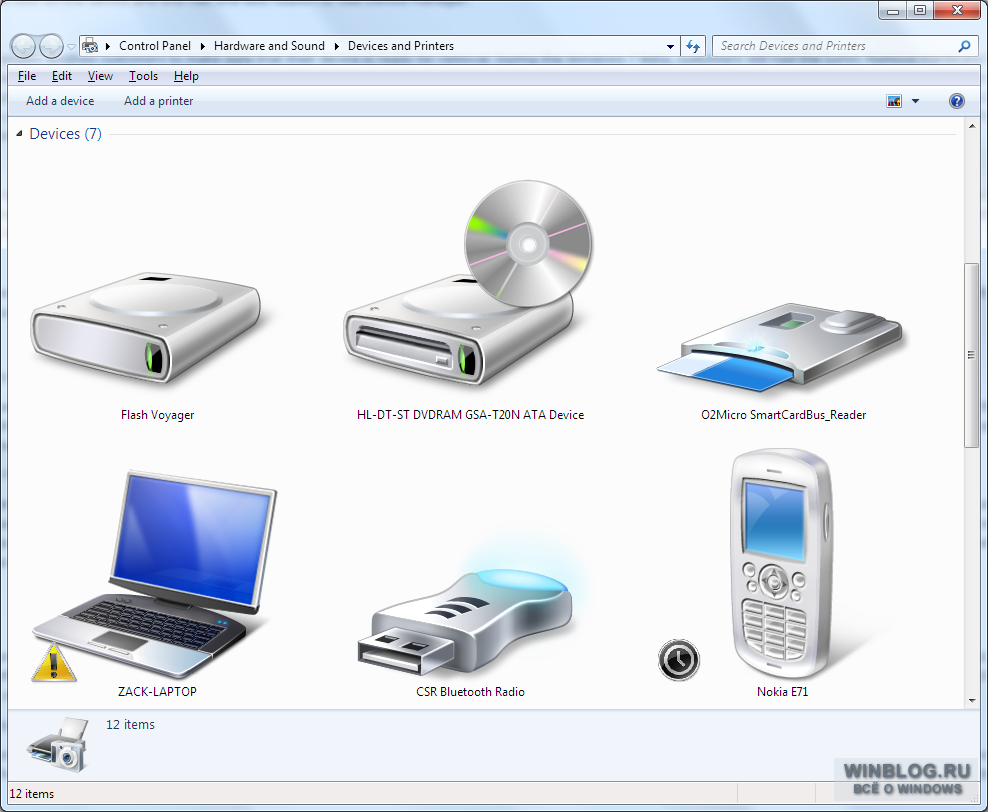Open the View menu
The width and height of the screenshot is (988, 812).
pos(100,76)
